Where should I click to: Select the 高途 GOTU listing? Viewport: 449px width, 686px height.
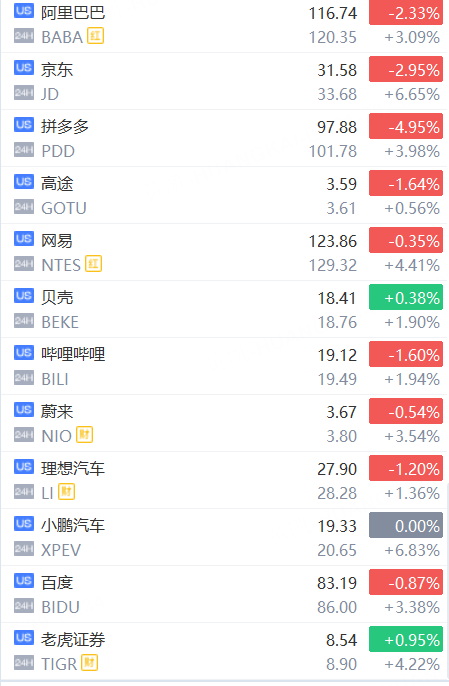point(224,195)
